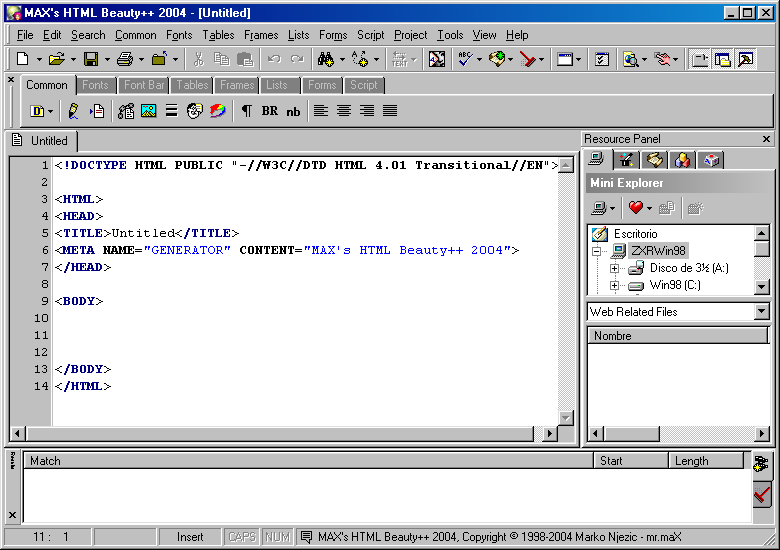Click the Save floppy disk icon

click(91, 59)
